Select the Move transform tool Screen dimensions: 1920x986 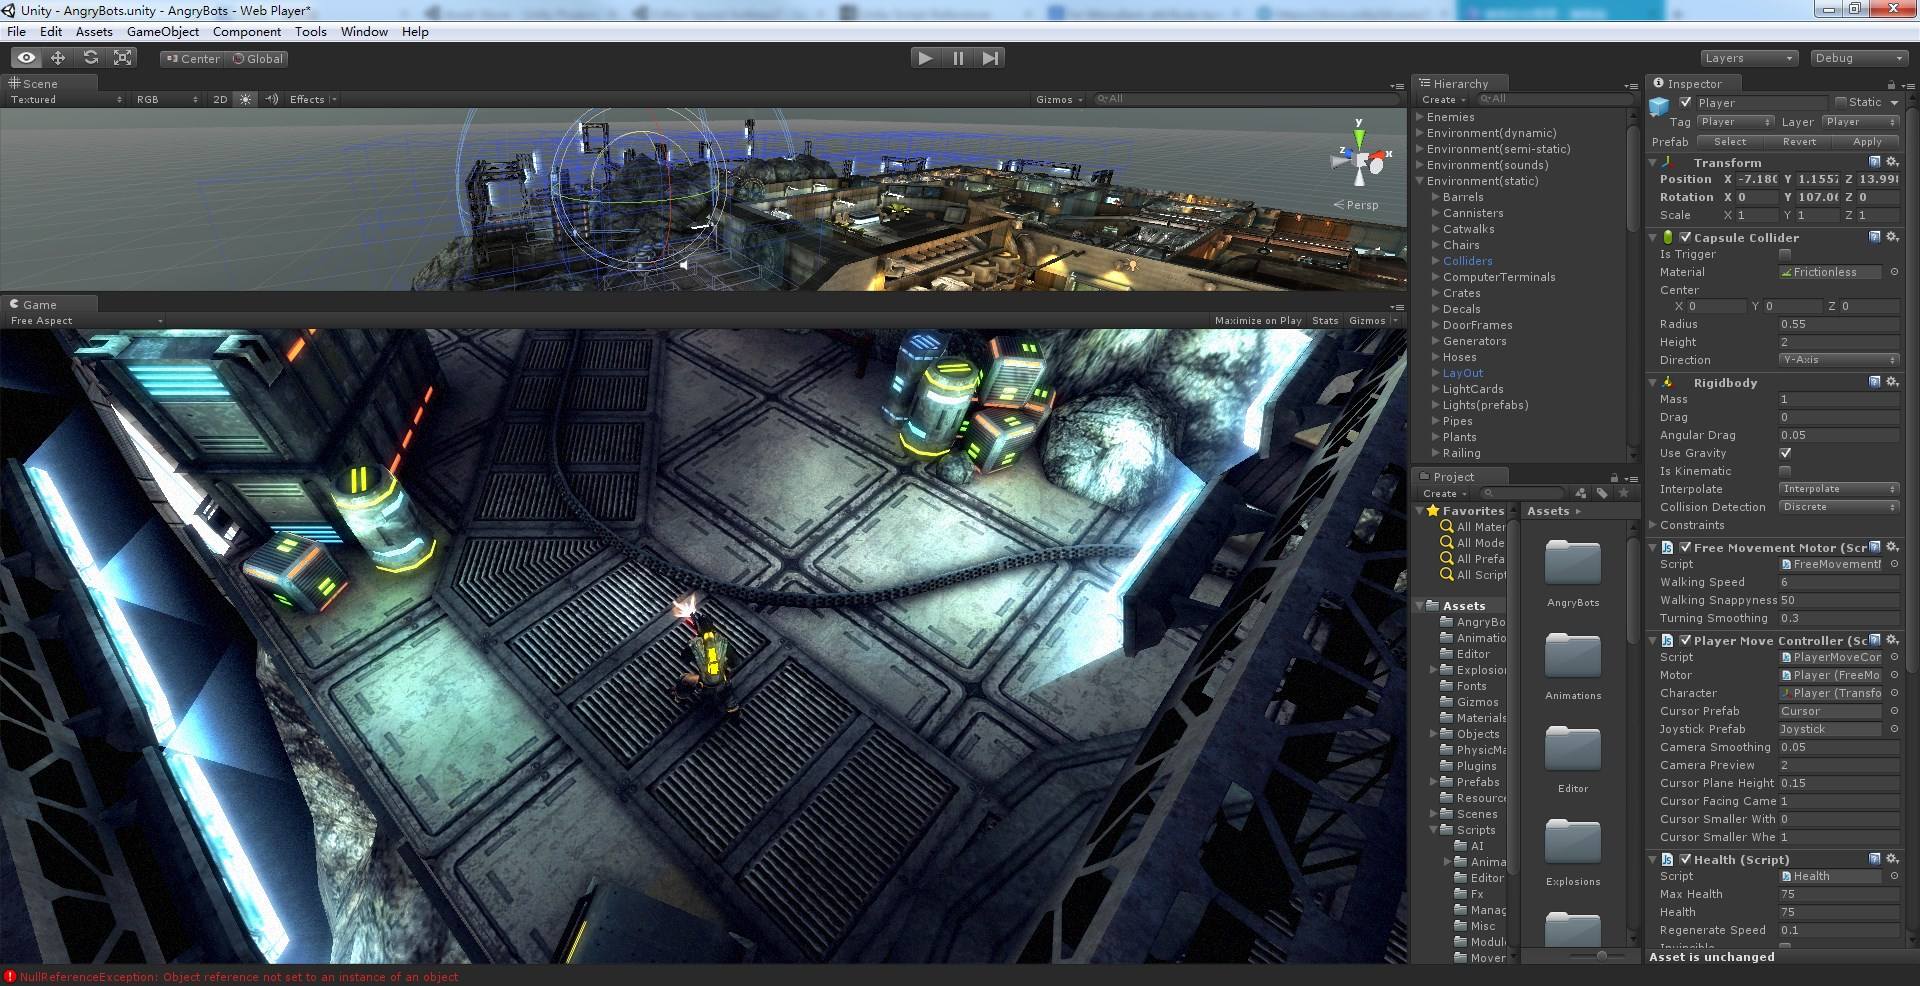tap(58, 58)
